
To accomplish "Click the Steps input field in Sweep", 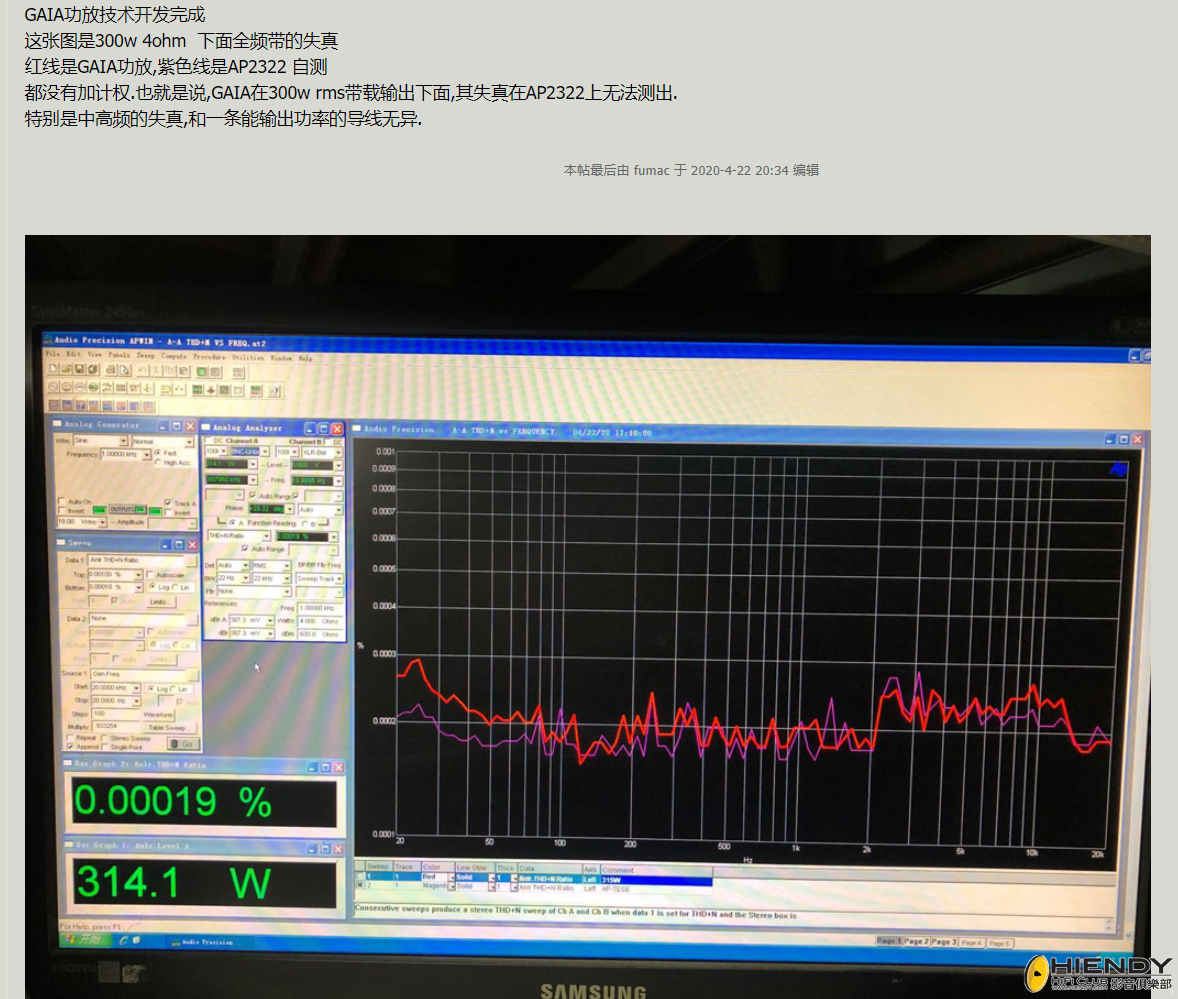I will coord(116,714).
